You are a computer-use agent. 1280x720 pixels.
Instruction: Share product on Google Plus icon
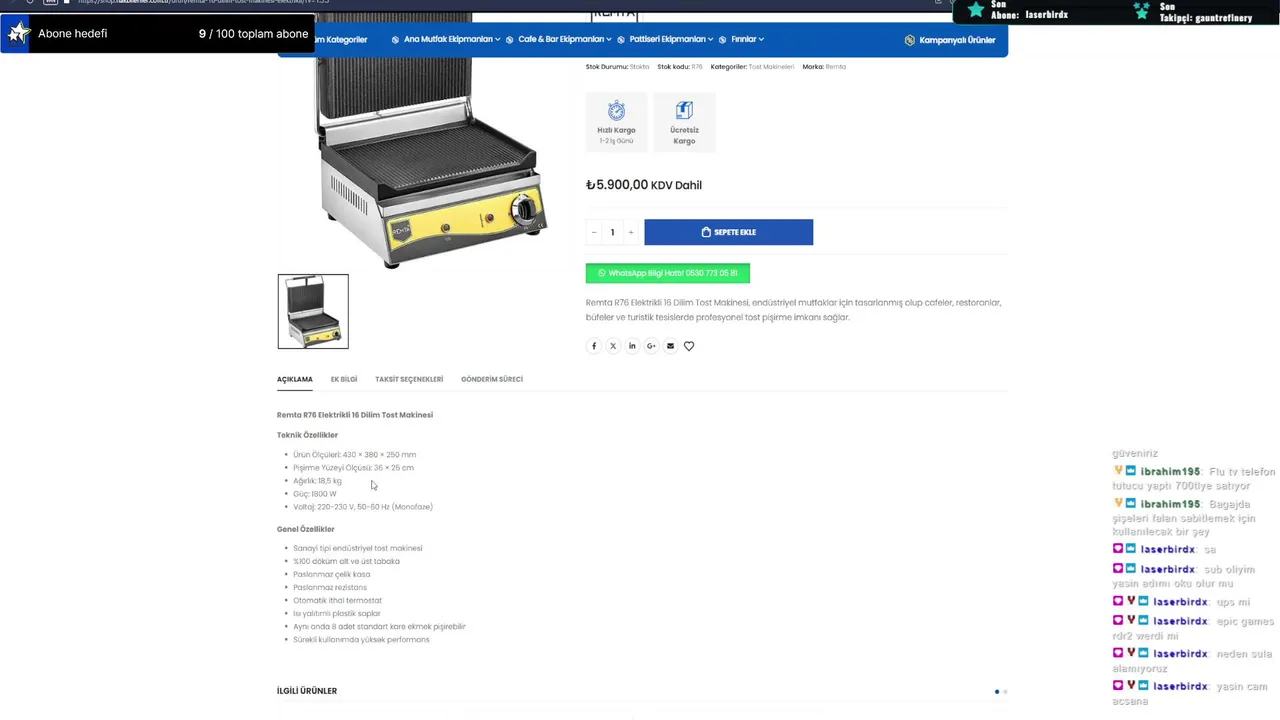[x=651, y=346]
